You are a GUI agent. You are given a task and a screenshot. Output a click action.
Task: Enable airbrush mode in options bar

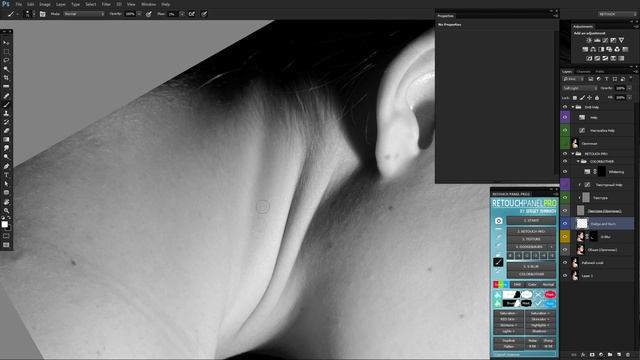point(191,14)
